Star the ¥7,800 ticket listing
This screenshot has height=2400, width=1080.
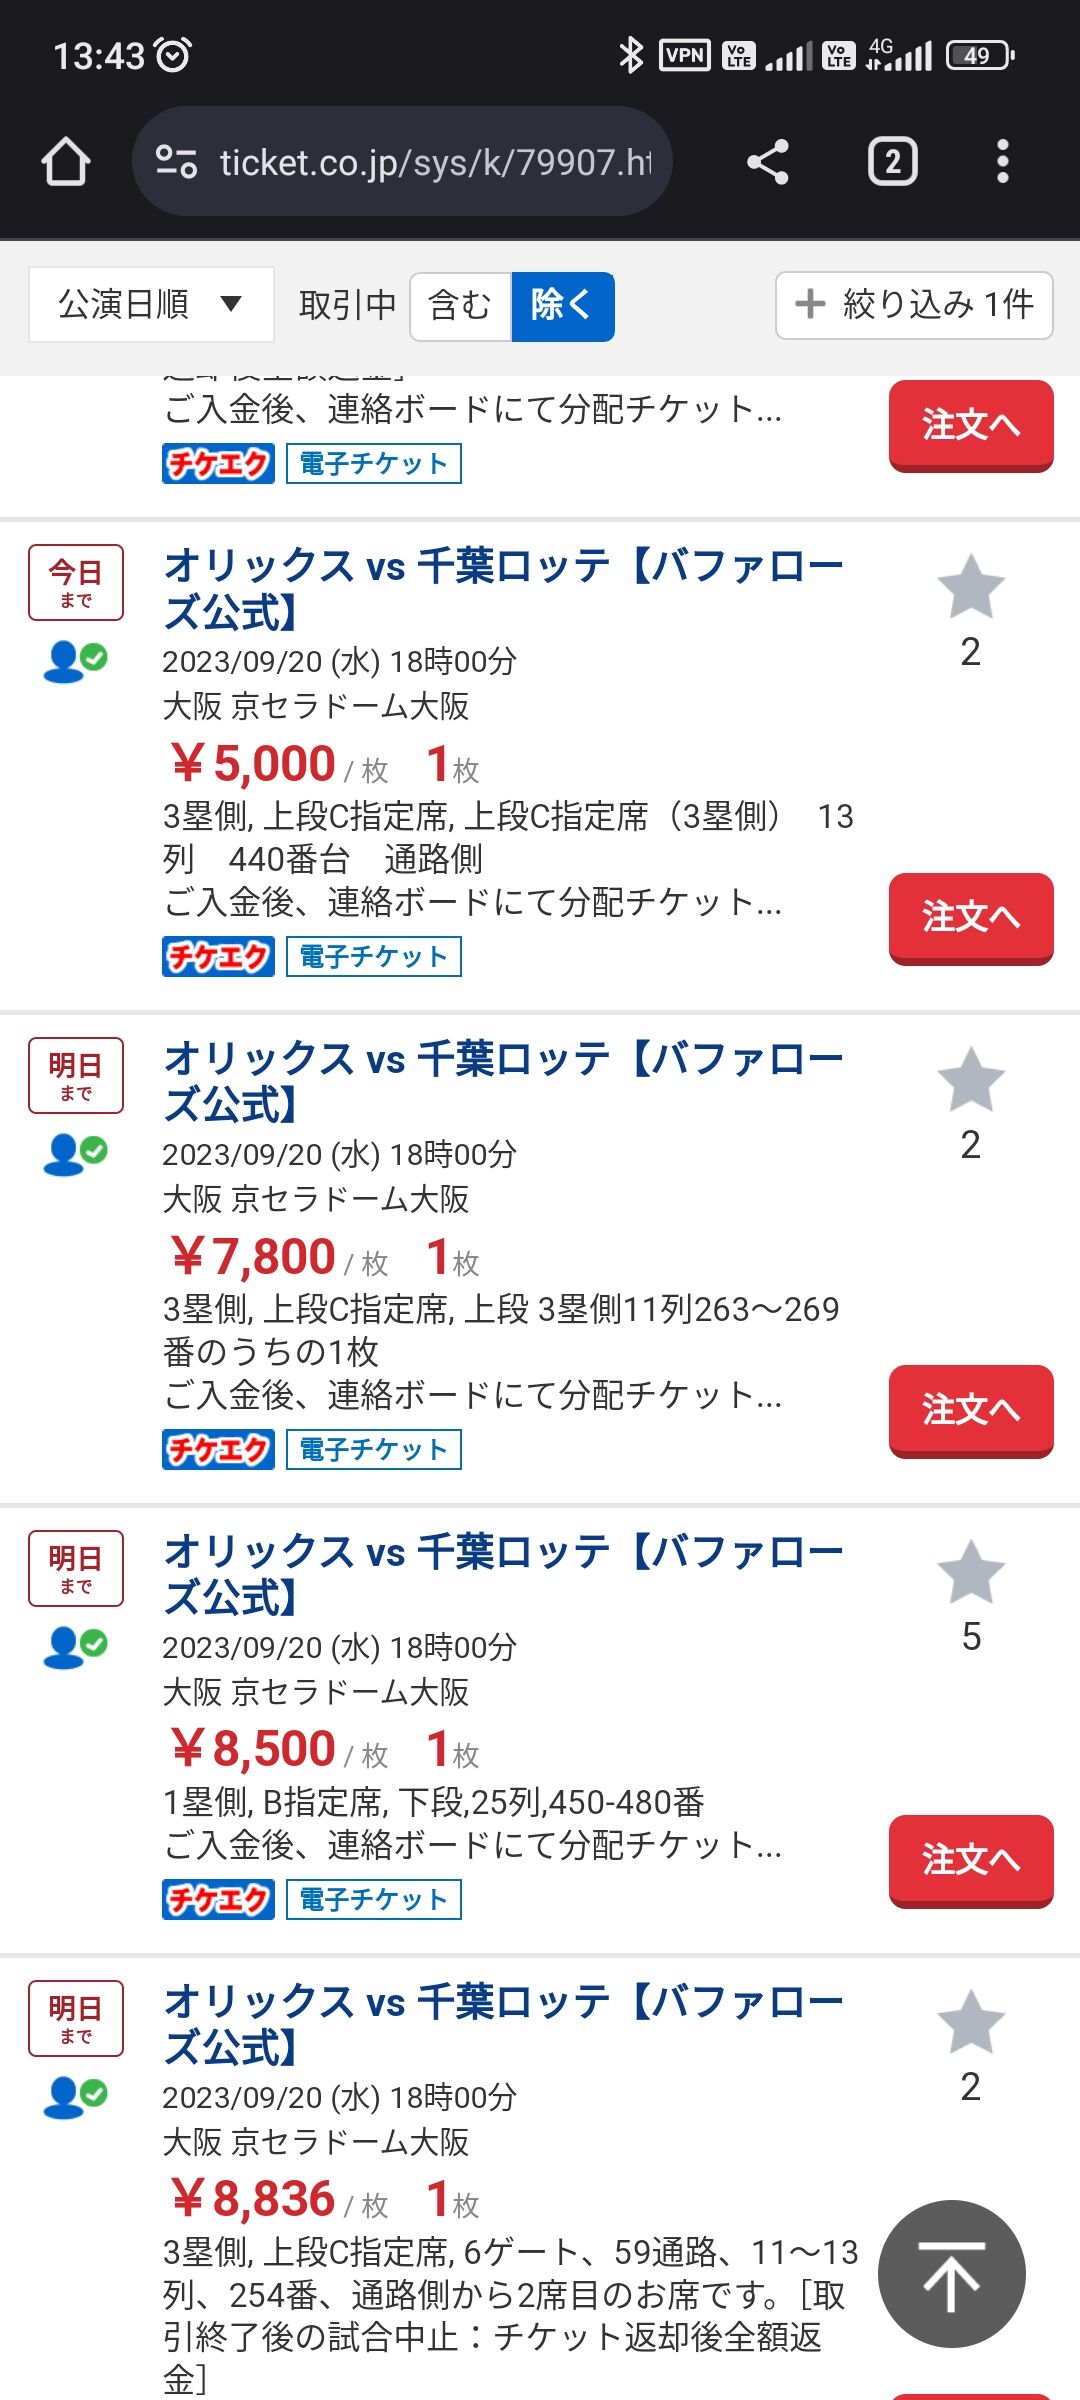pos(970,1081)
